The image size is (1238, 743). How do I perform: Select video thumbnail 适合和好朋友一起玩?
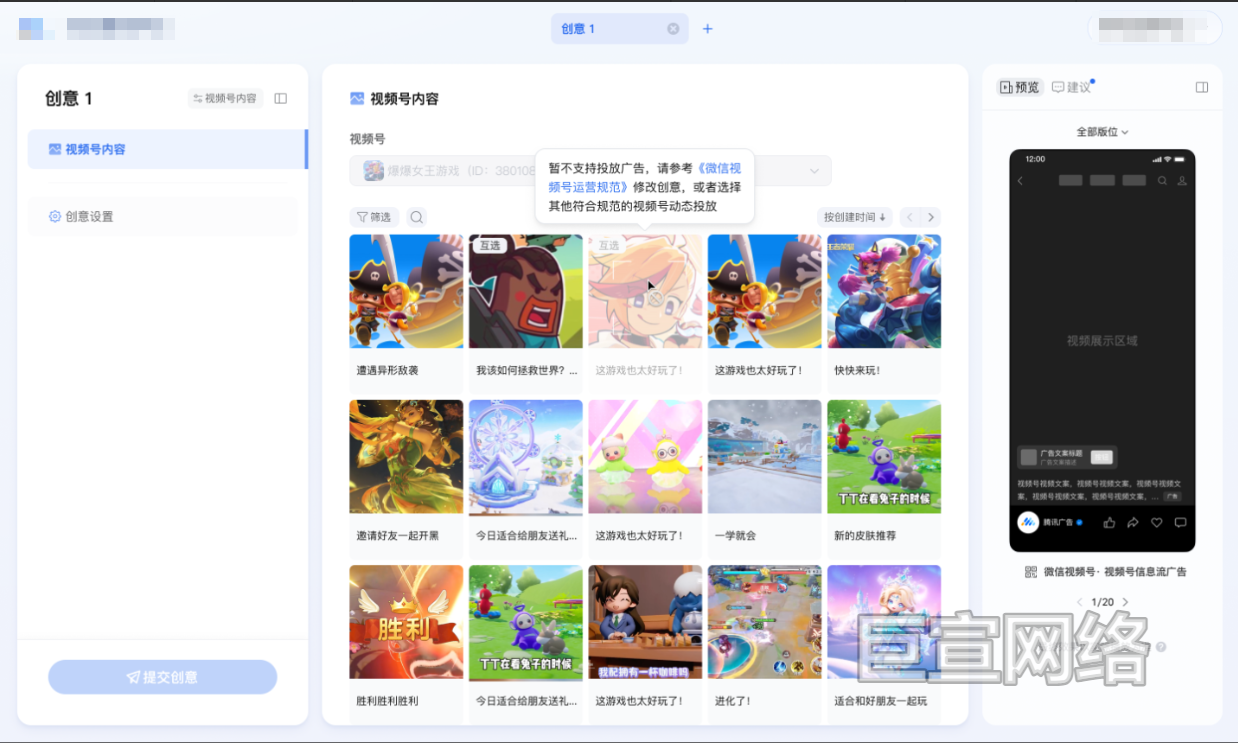click(x=884, y=622)
